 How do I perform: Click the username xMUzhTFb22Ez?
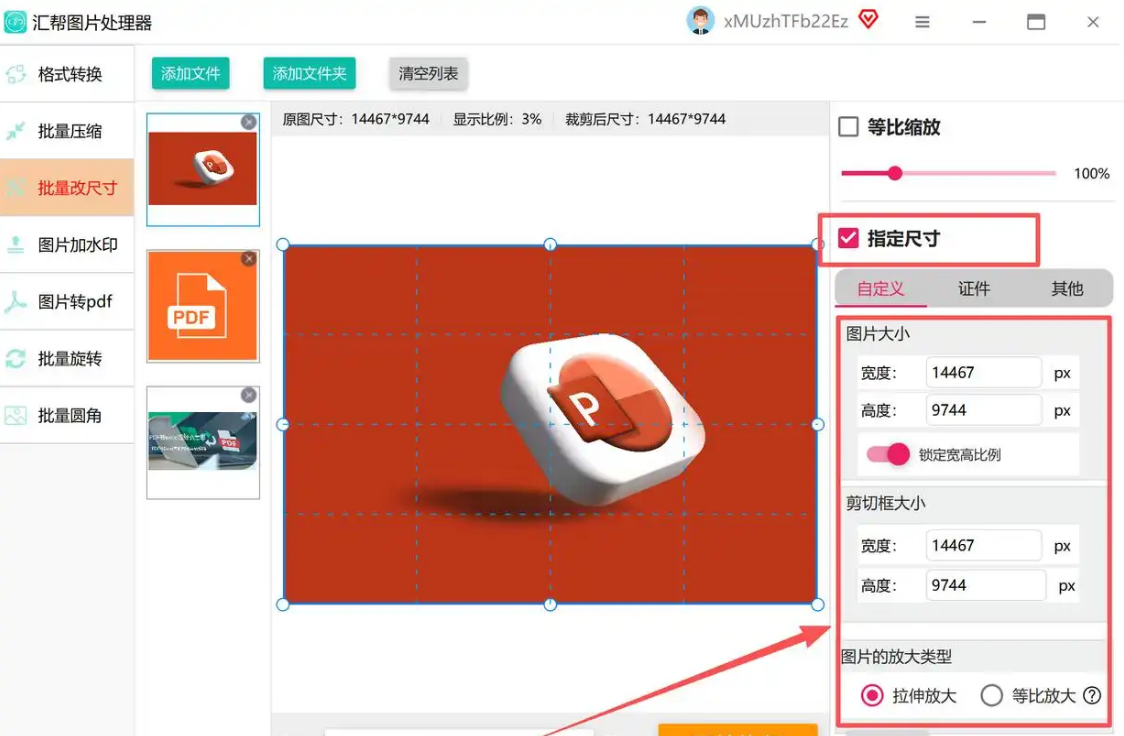pyautogui.click(x=786, y=21)
